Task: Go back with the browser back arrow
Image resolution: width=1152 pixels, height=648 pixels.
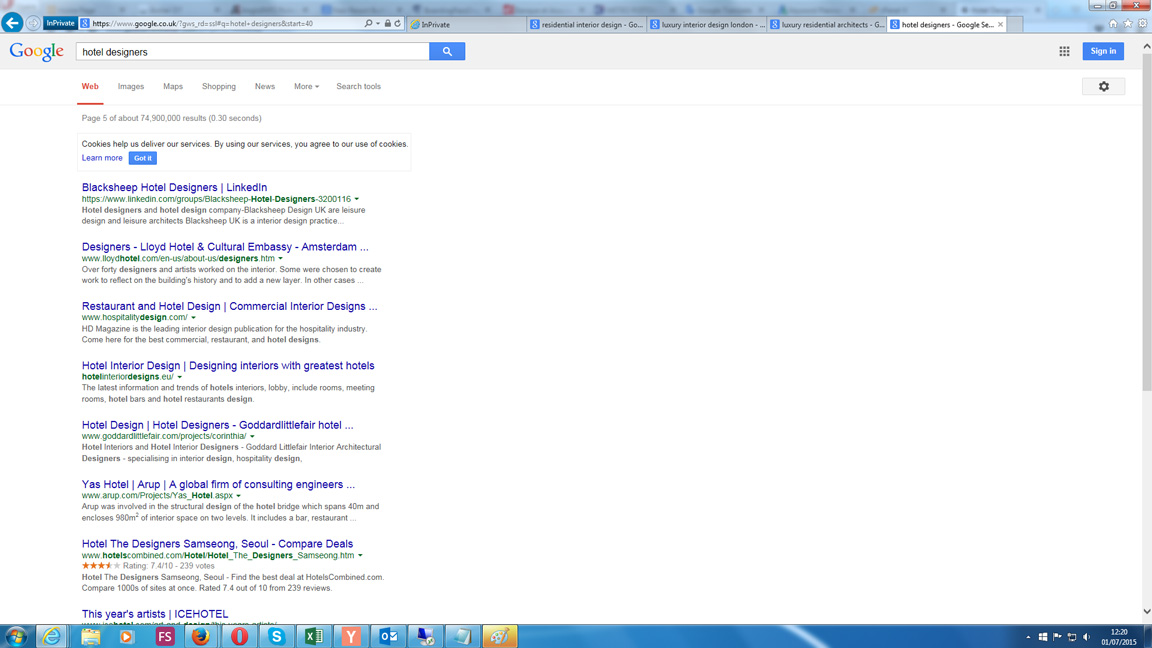Action: click(12, 23)
